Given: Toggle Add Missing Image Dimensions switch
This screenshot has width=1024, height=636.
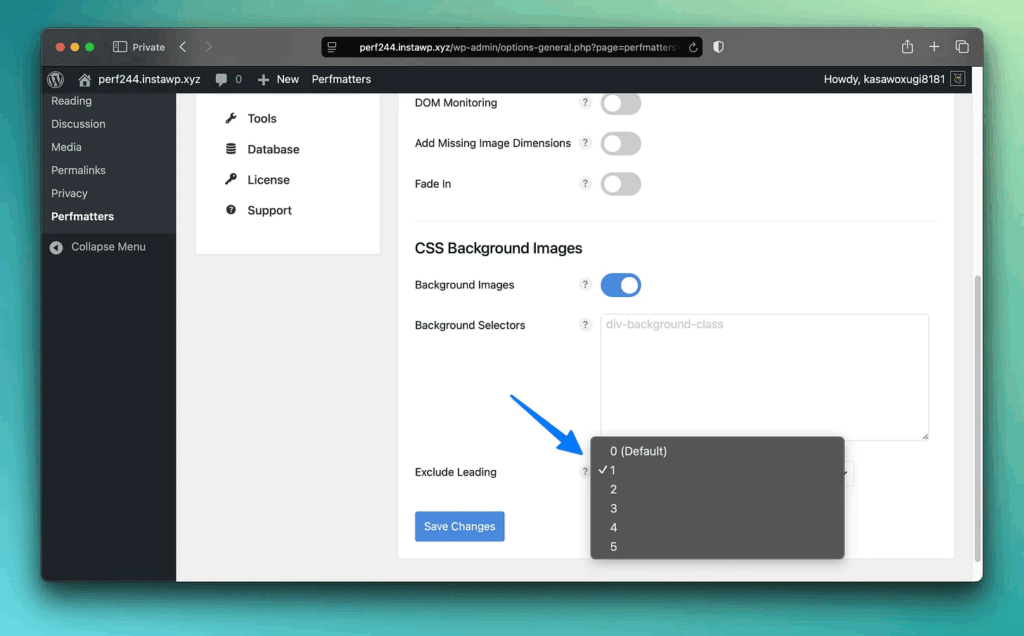Looking at the screenshot, I should click(x=620, y=143).
